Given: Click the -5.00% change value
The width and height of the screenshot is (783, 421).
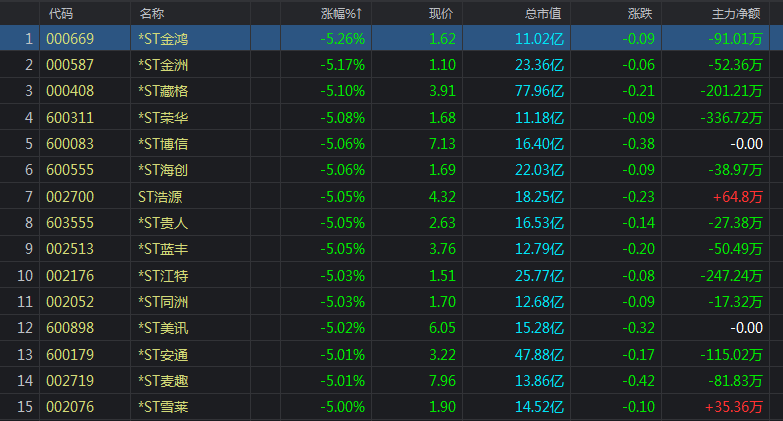Looking at the screenshot, I should tap(343, 407).
